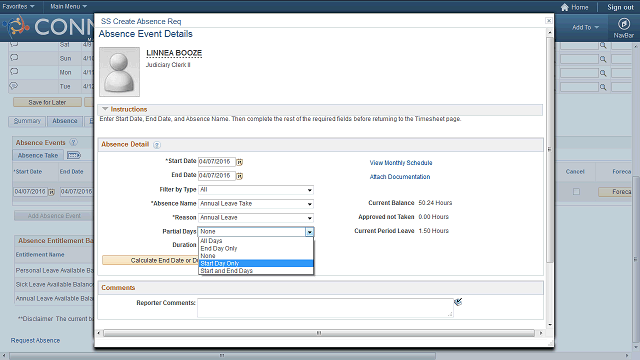Click the show-all-columns icon beside Absence Take tab
This screenshot has width=640, height=360.
point(74,155)
